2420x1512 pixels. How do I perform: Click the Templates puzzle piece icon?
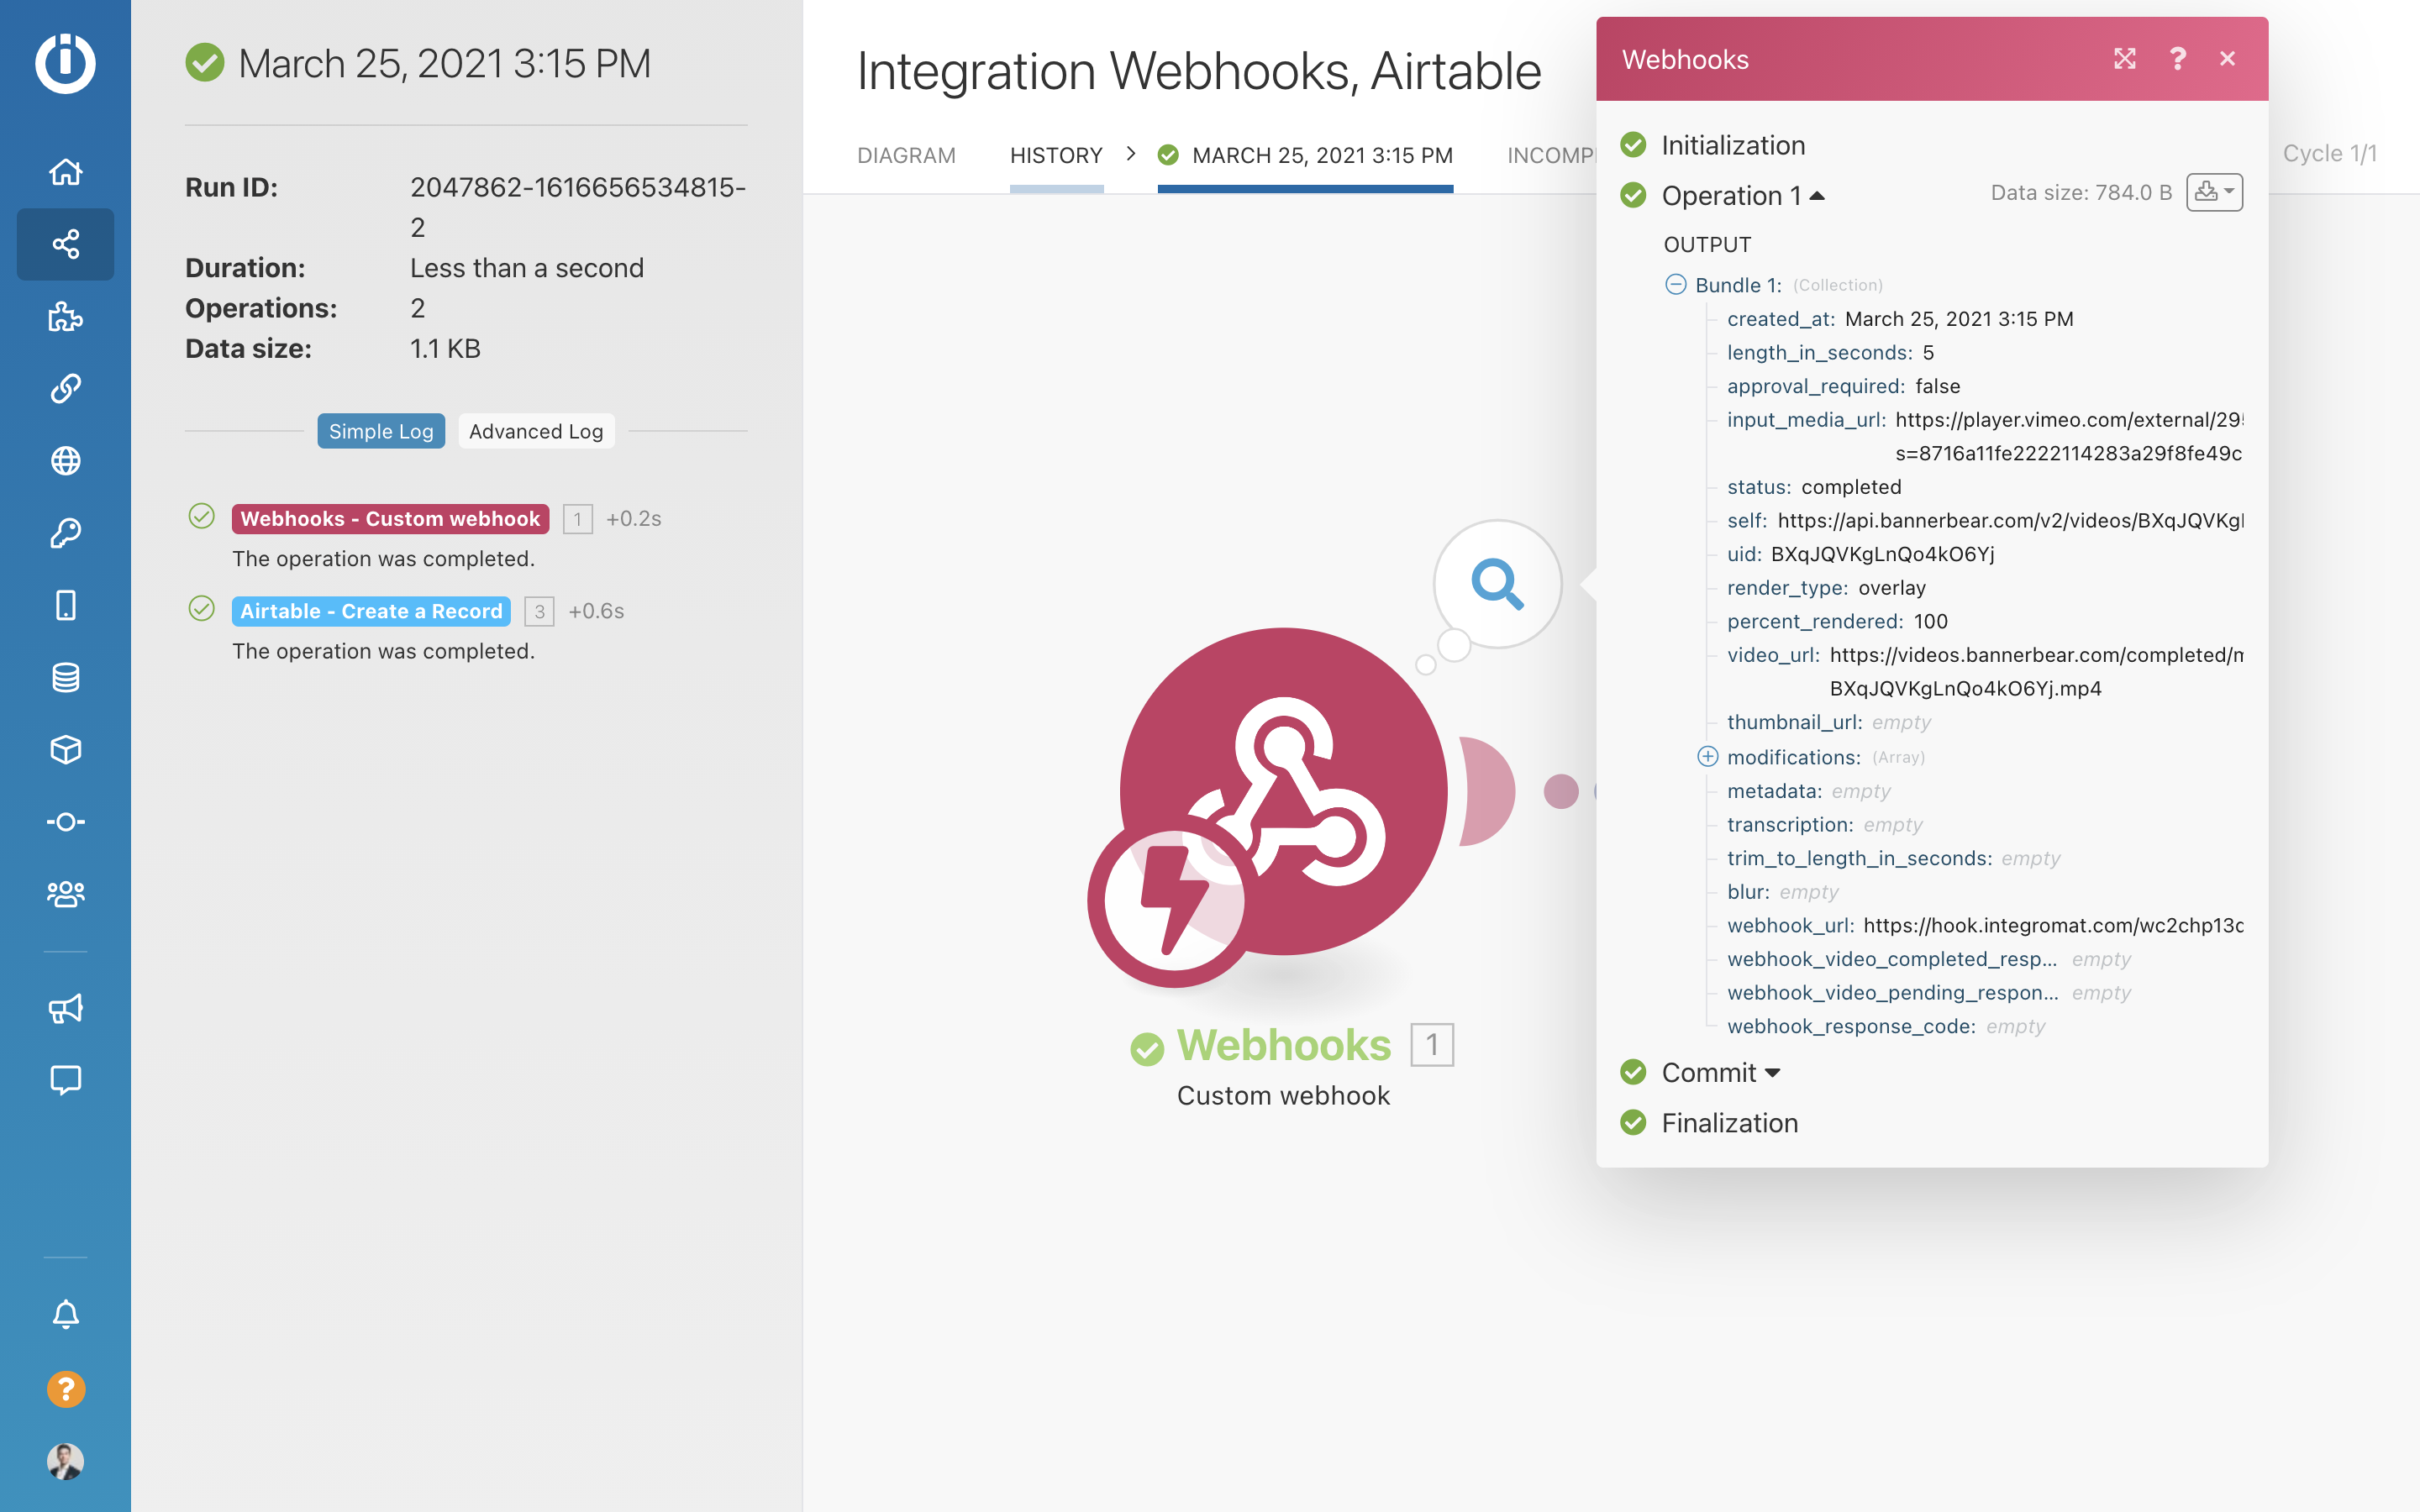click(65, 316)
